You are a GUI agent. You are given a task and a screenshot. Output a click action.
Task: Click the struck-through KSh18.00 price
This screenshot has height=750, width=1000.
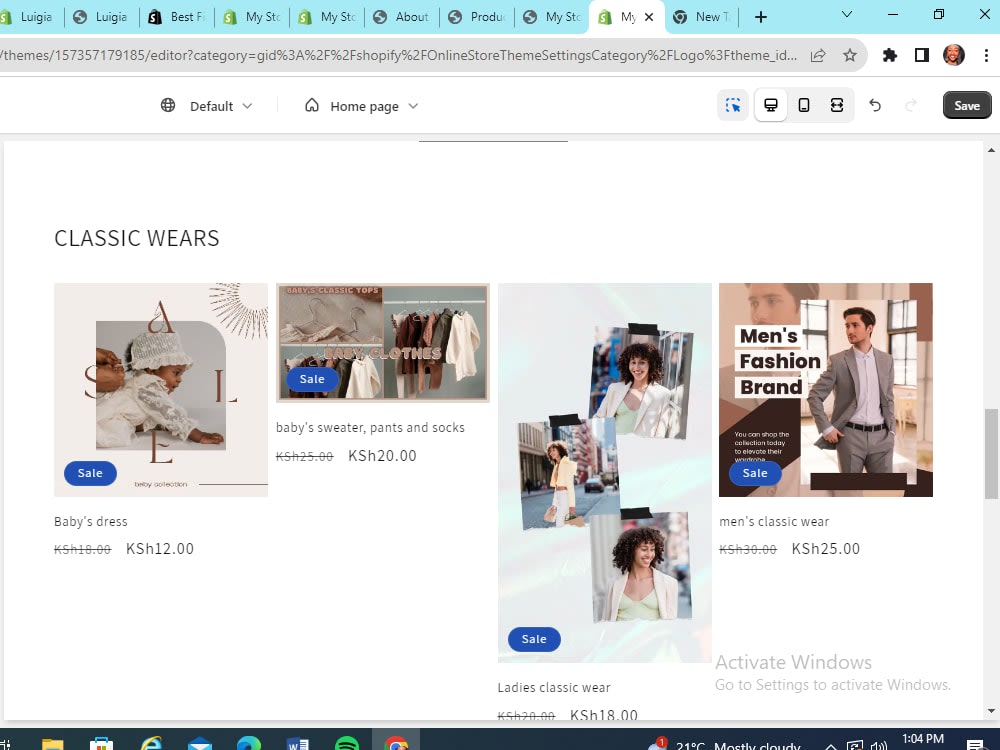(x=83, y=550)
